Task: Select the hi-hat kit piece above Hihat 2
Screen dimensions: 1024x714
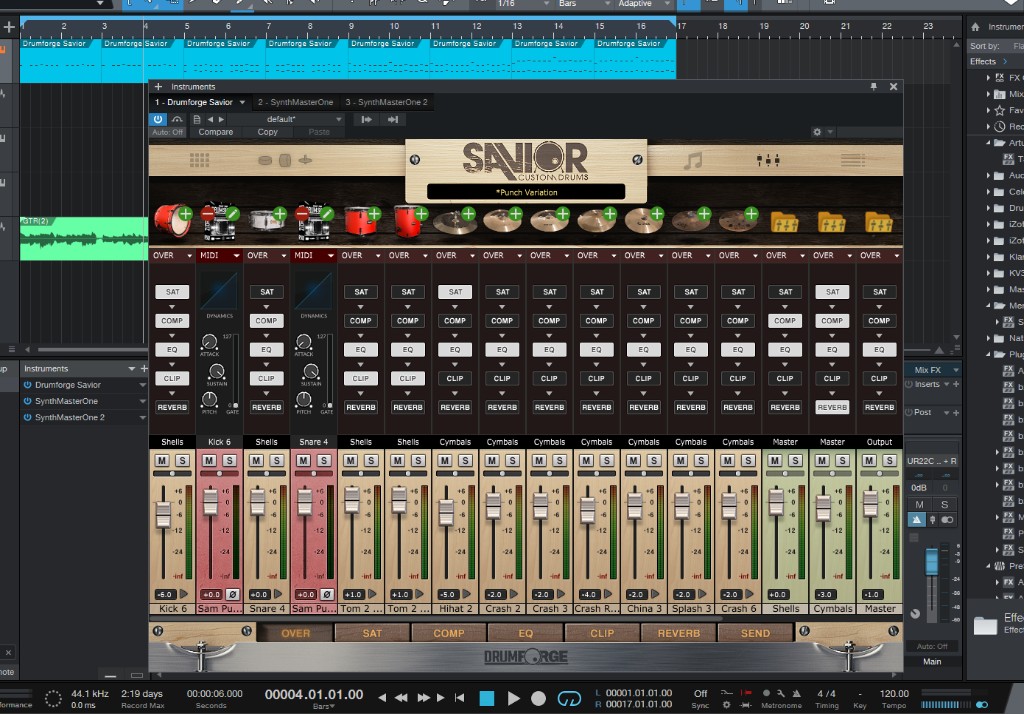Action: [453, 223]
